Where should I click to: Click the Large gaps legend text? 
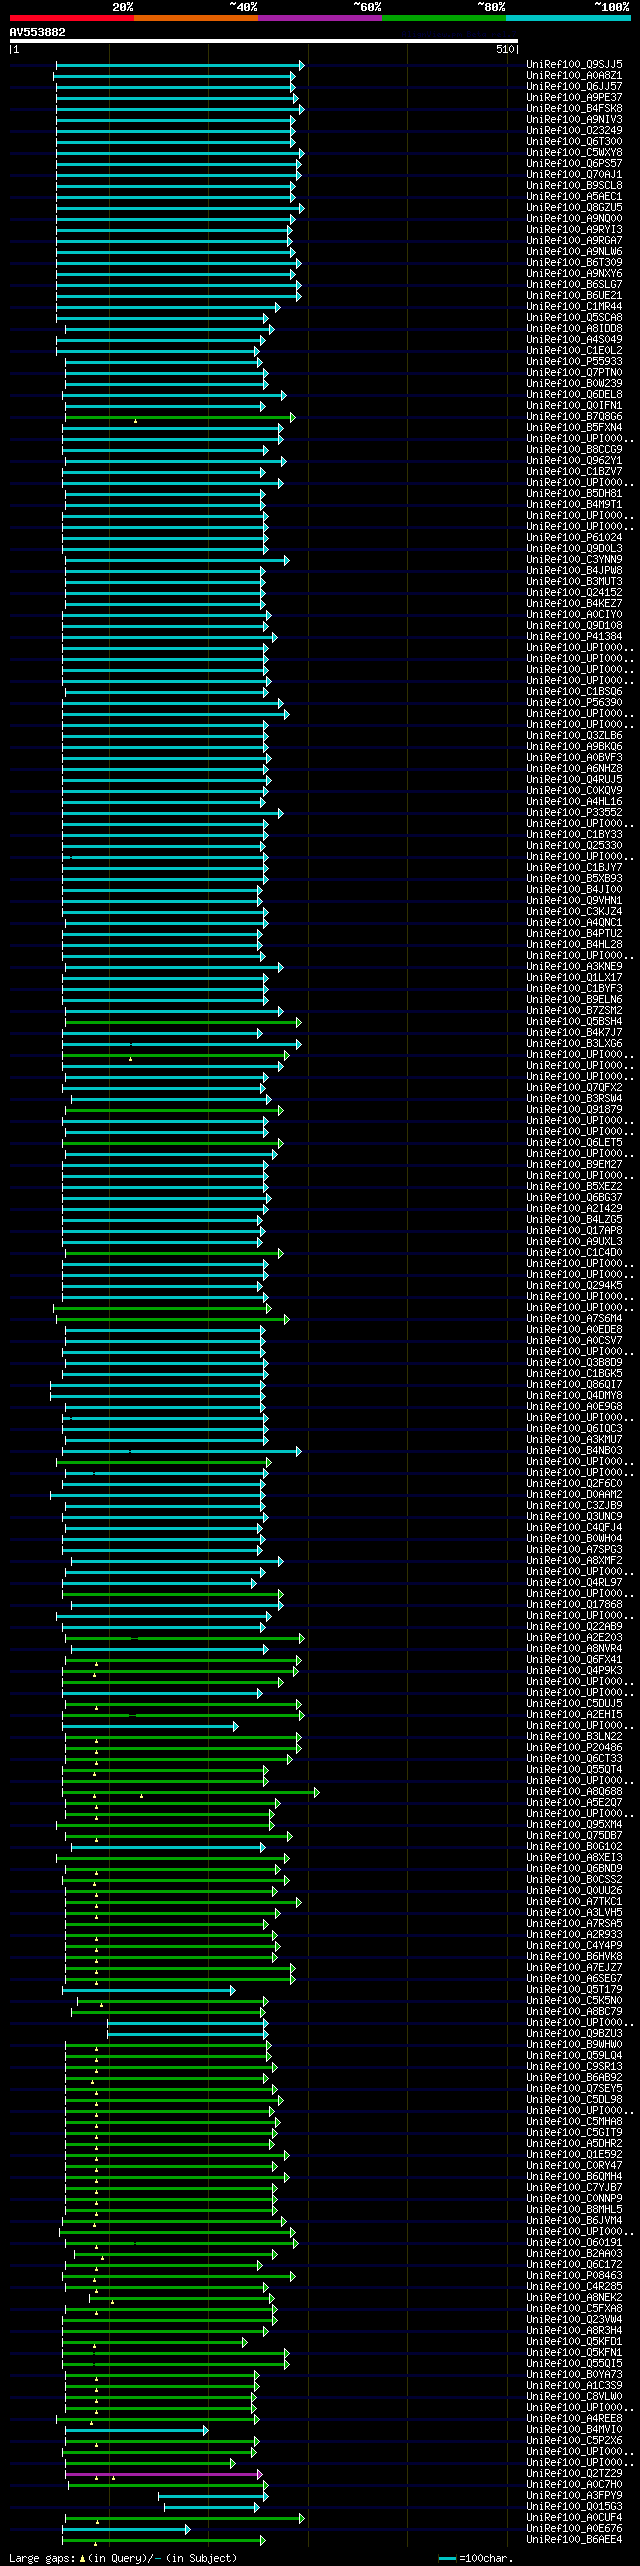pyautogui.click(x=123, y=2558)
